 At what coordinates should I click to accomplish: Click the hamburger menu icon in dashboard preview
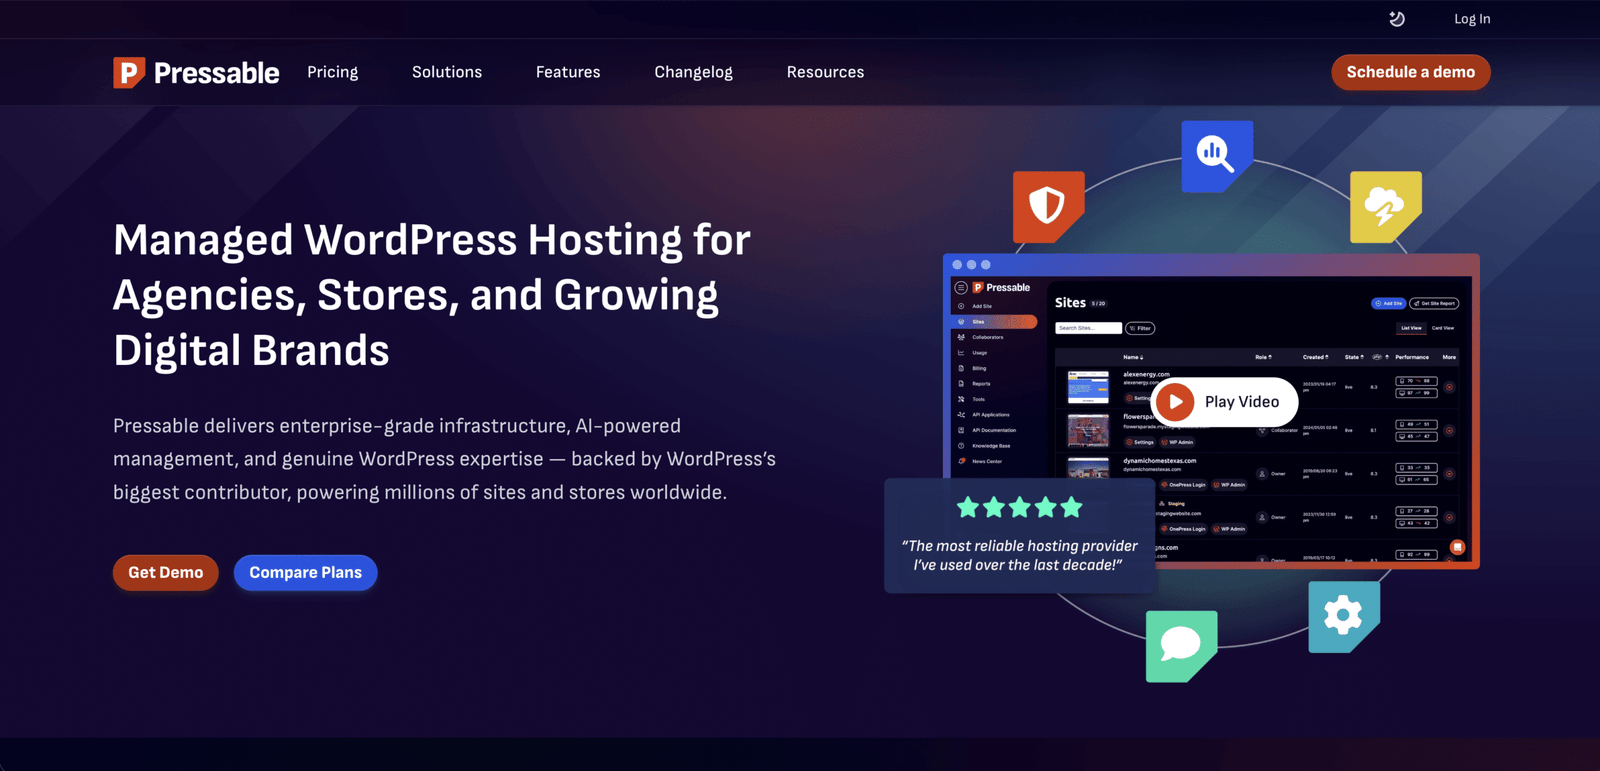[961, 287]
